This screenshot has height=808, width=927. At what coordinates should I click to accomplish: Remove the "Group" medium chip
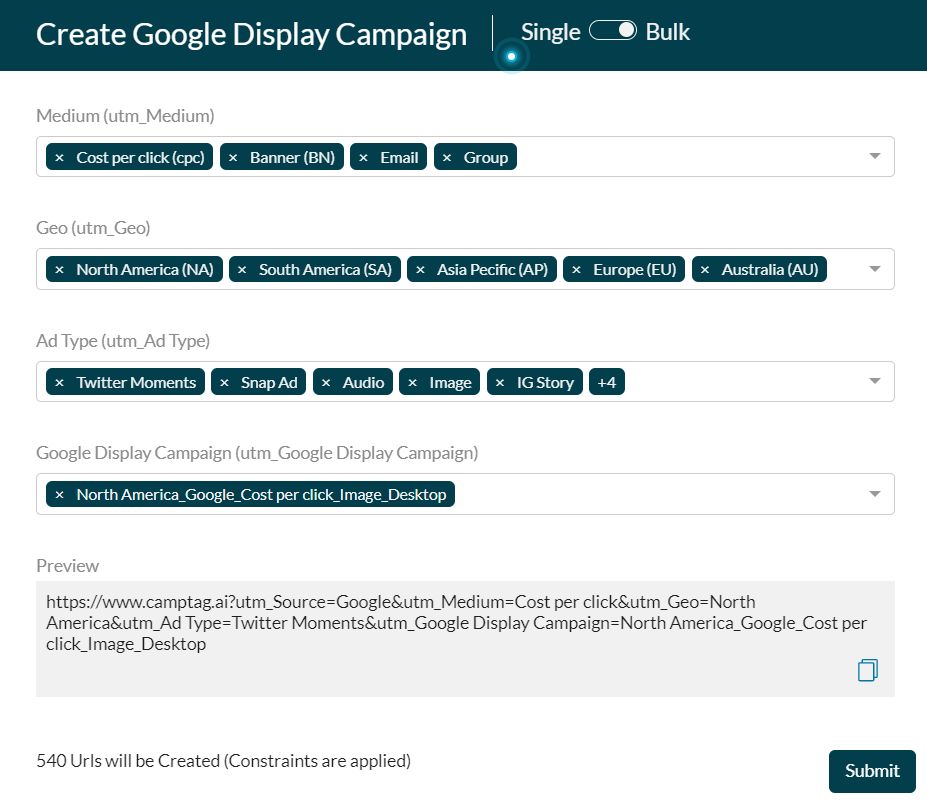pos(449,156)
